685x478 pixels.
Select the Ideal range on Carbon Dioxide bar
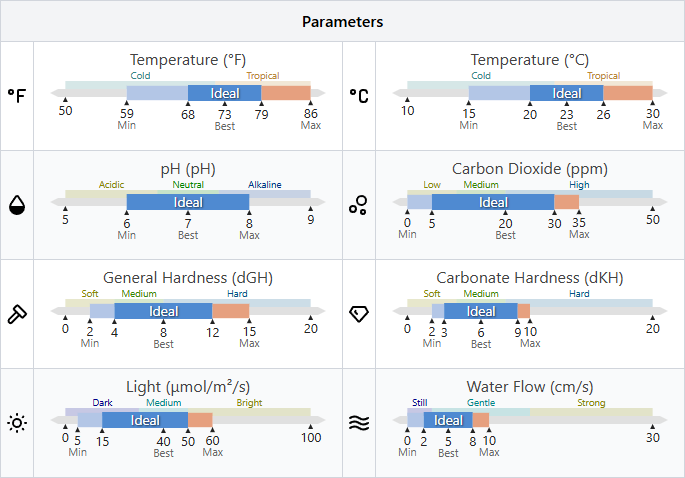[493, 202]
